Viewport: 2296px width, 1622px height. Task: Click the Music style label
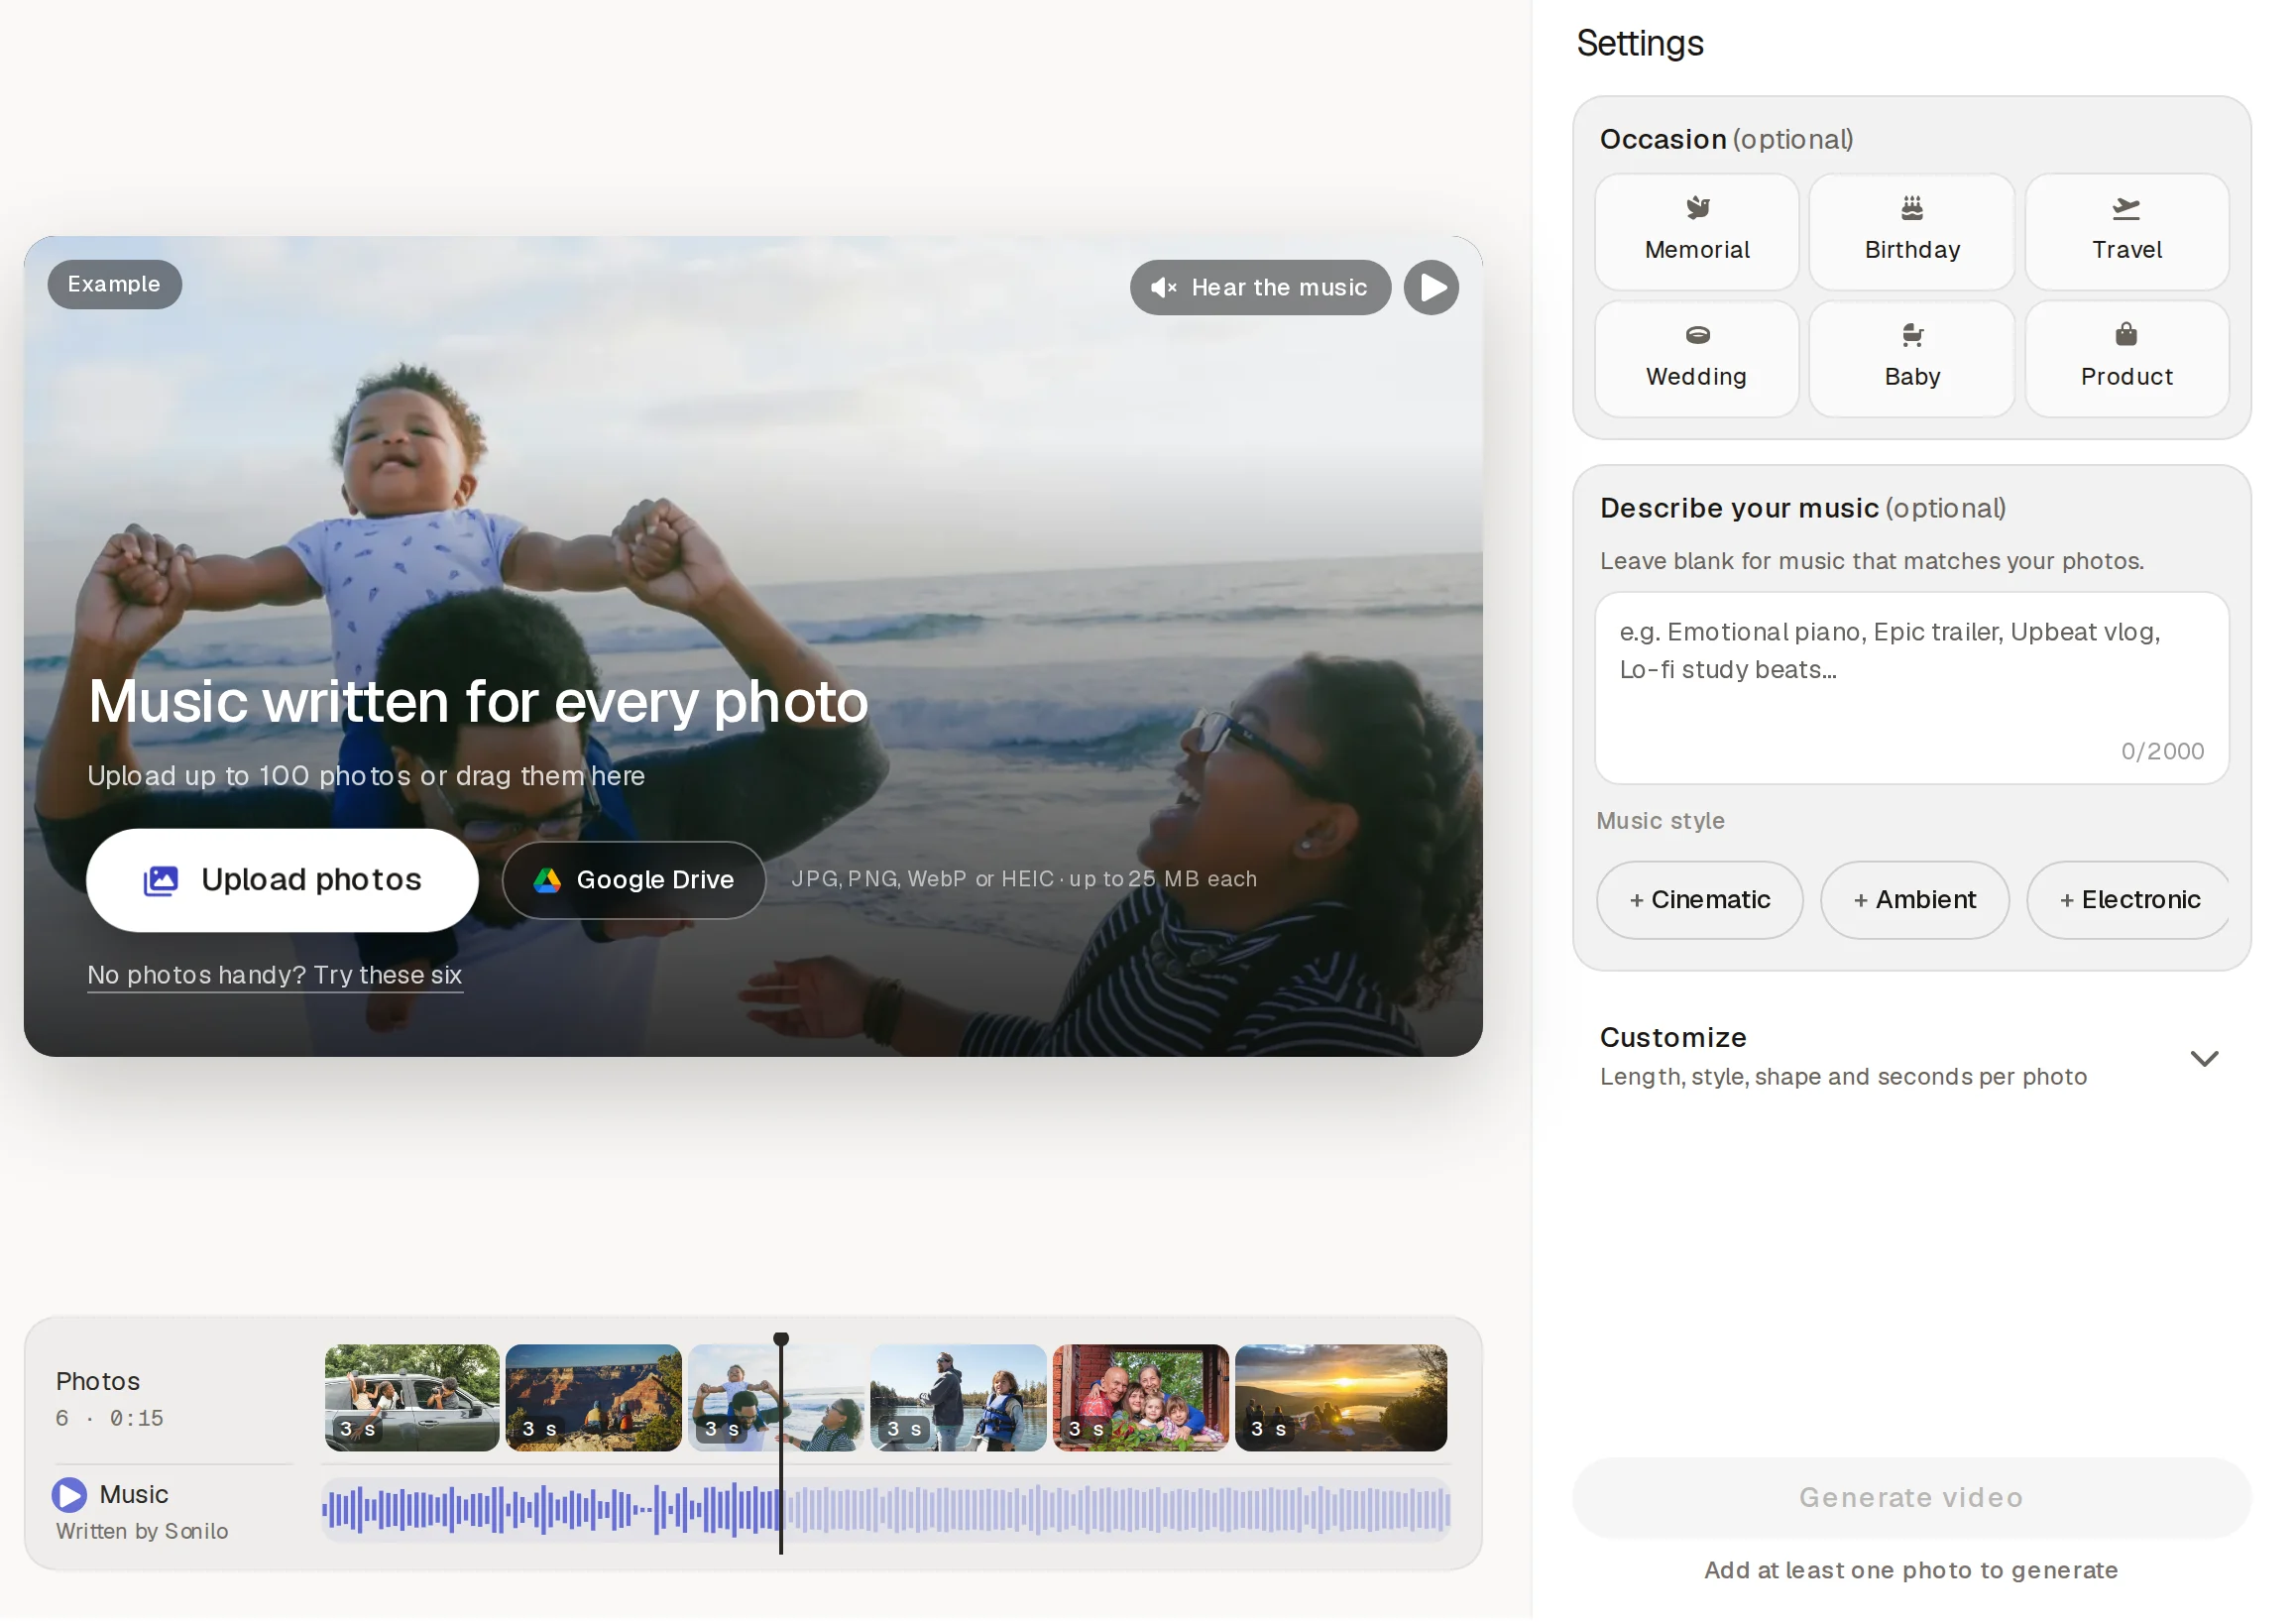(x=1663, y=822)
